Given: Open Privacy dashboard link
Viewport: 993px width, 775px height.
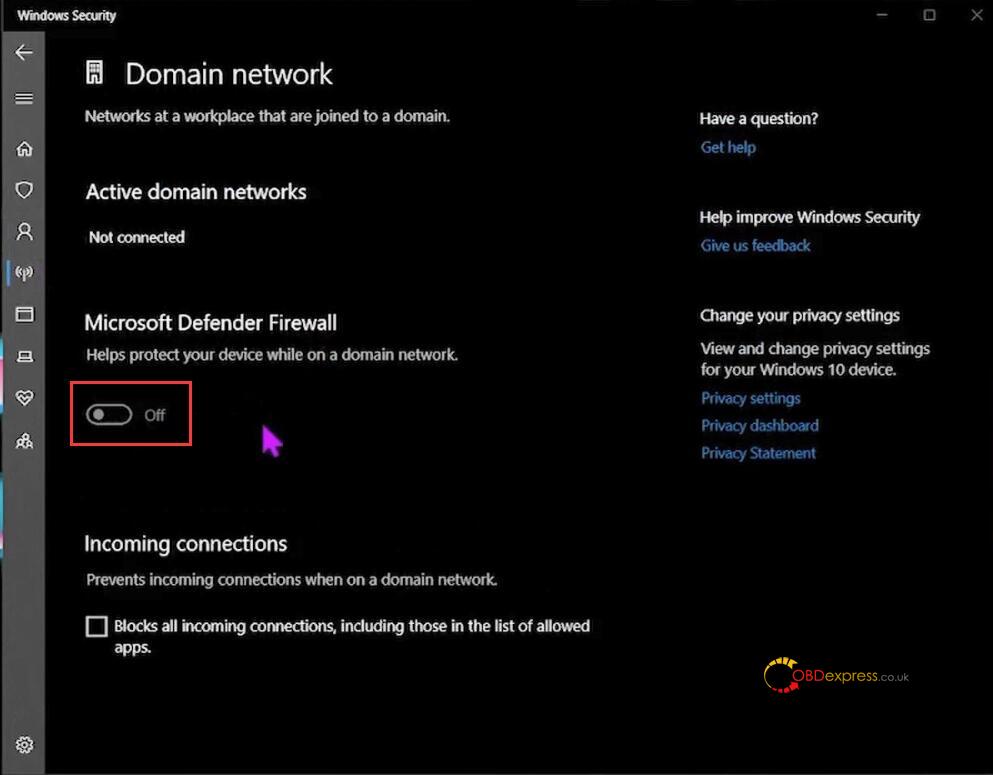Looking at the screenshot, I should [759, 425].
